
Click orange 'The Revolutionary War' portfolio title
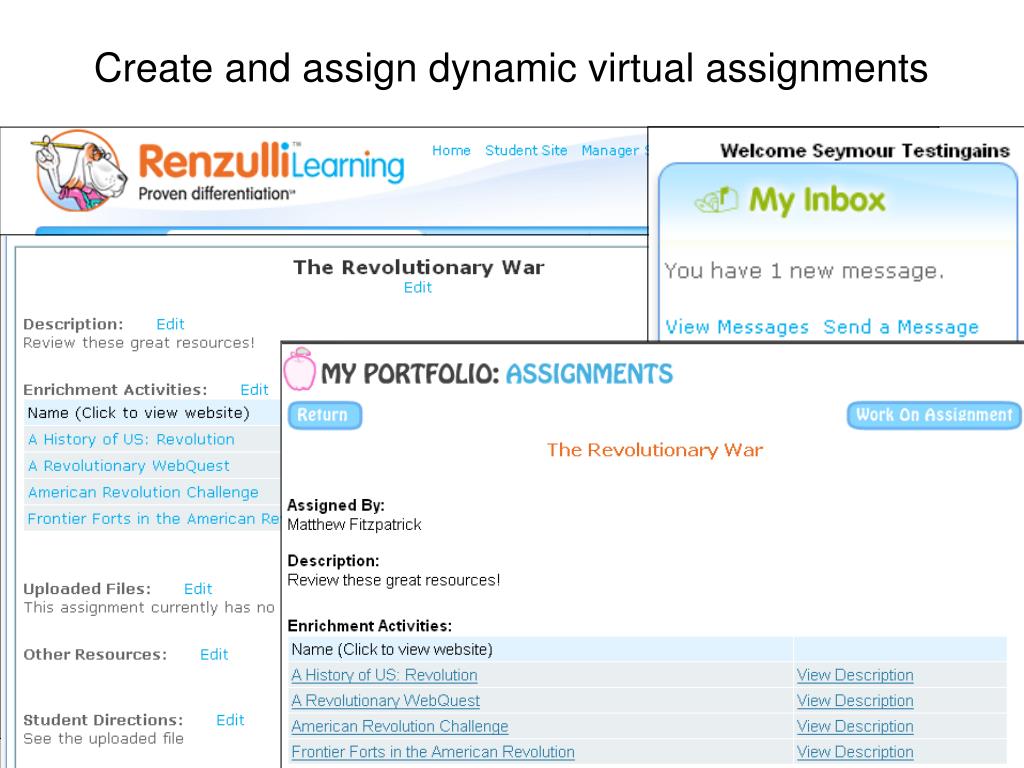pos(655,450)
